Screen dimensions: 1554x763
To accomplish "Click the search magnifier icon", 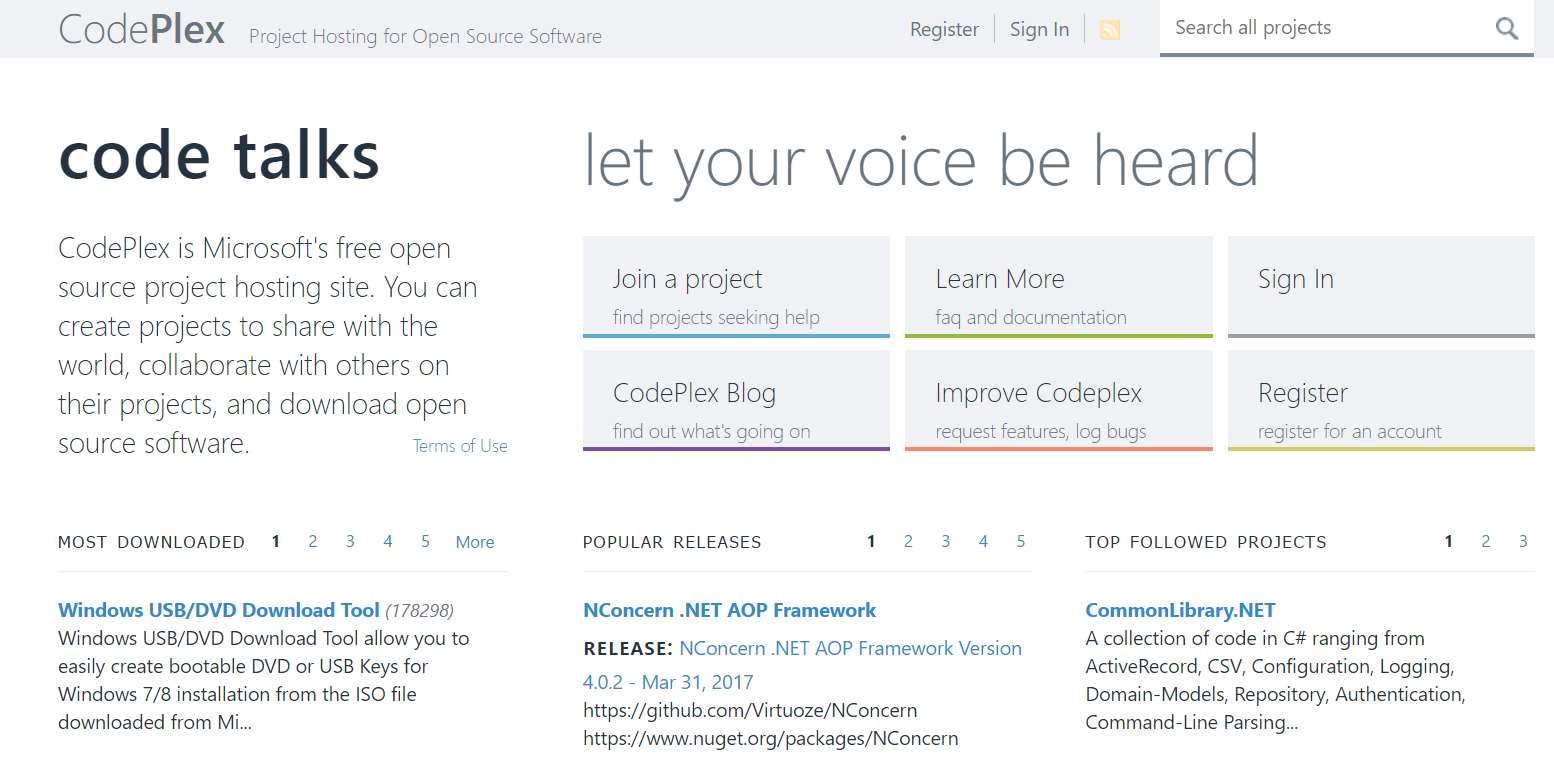I will 1506,28.
